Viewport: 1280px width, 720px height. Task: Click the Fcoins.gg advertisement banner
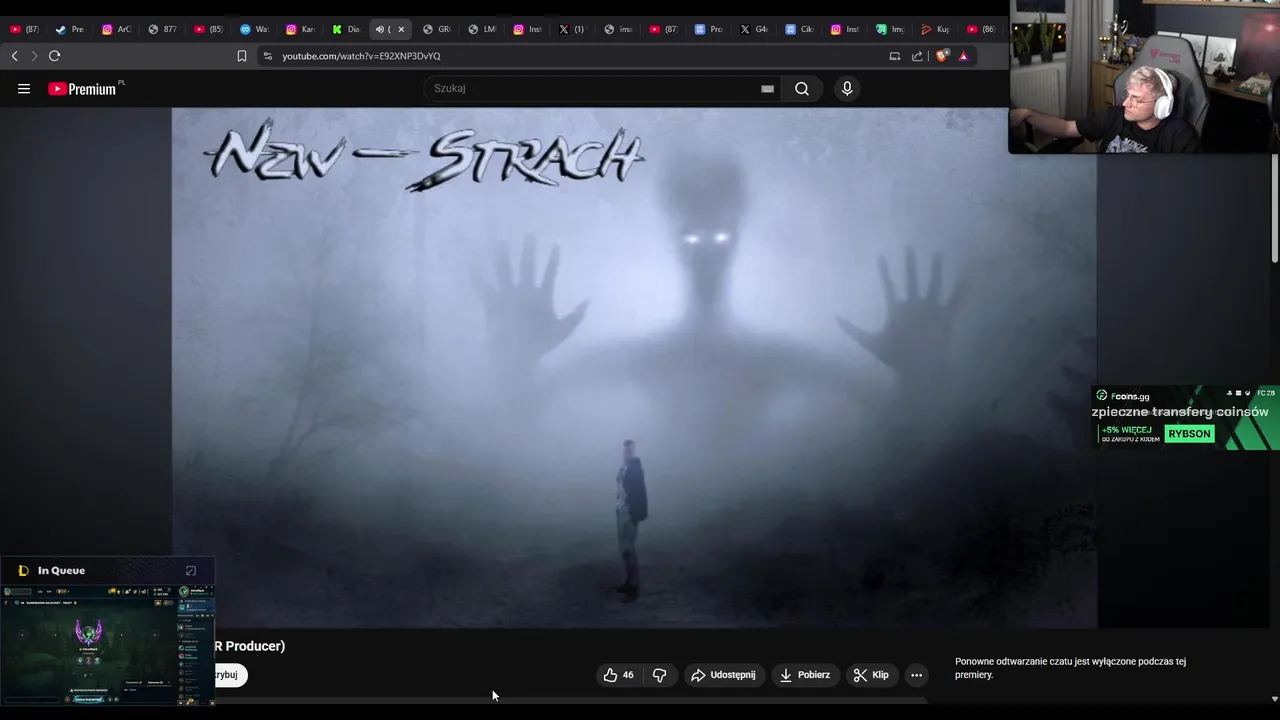1185,417
